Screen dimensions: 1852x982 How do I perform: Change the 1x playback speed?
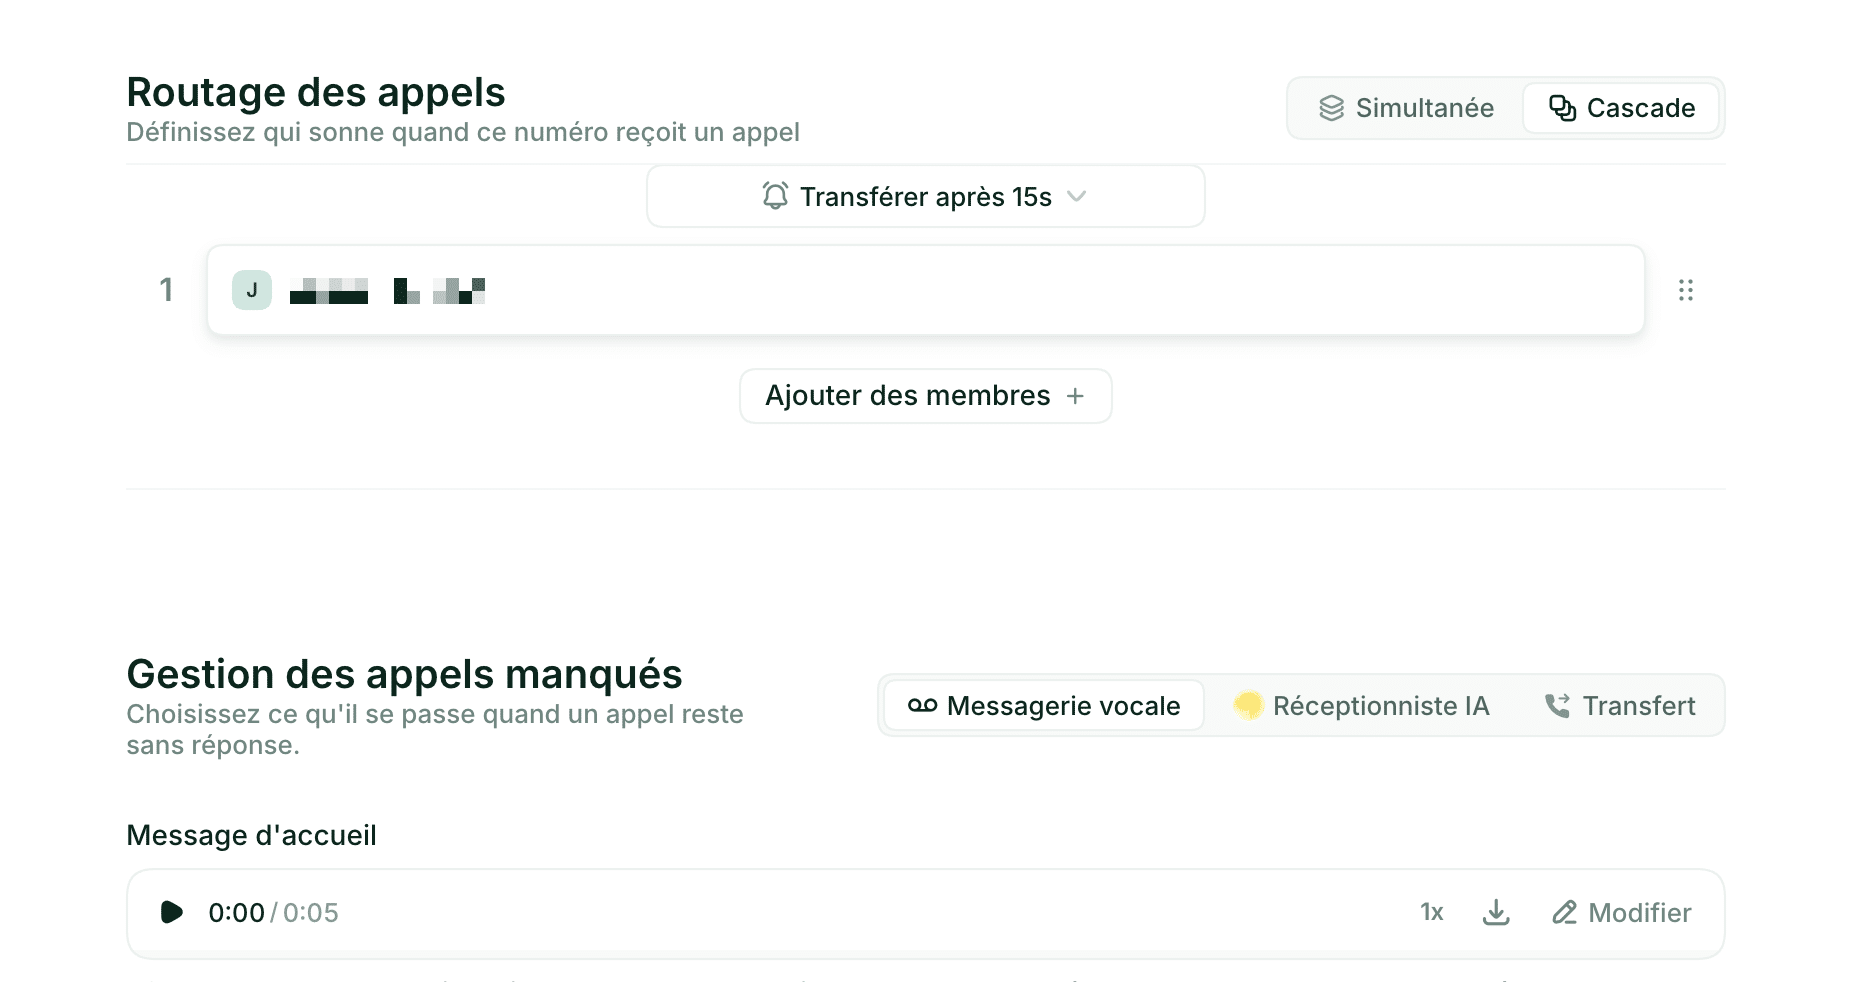1432,912
